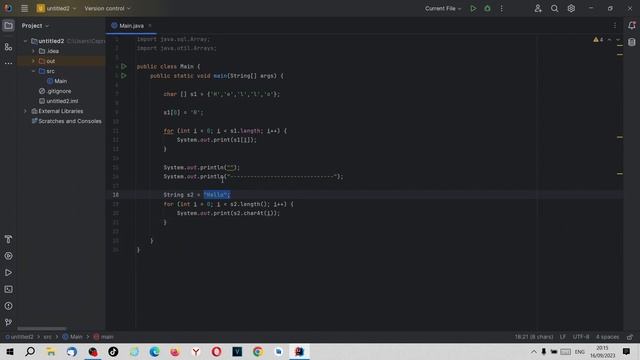This screenshot has height=360, width=640.
Task: Click the Project panel horizontal scrollbar
Action: pyautogui.click(x=41, y=328)
